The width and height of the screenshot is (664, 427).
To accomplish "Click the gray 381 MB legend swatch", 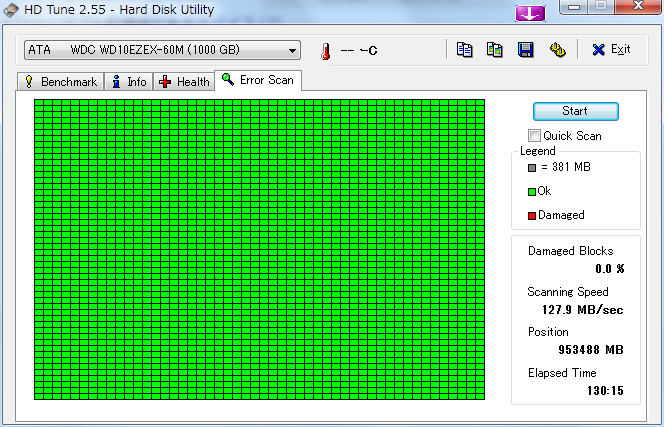I will coord(532,168).
